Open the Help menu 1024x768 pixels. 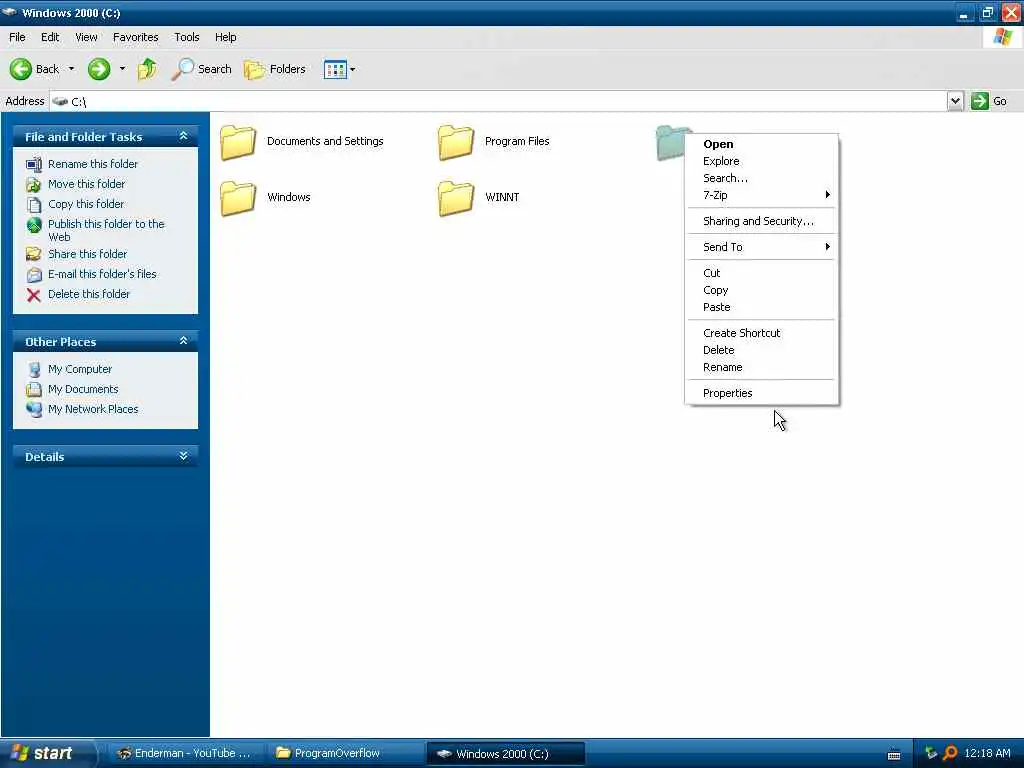(x=225, y=37)
